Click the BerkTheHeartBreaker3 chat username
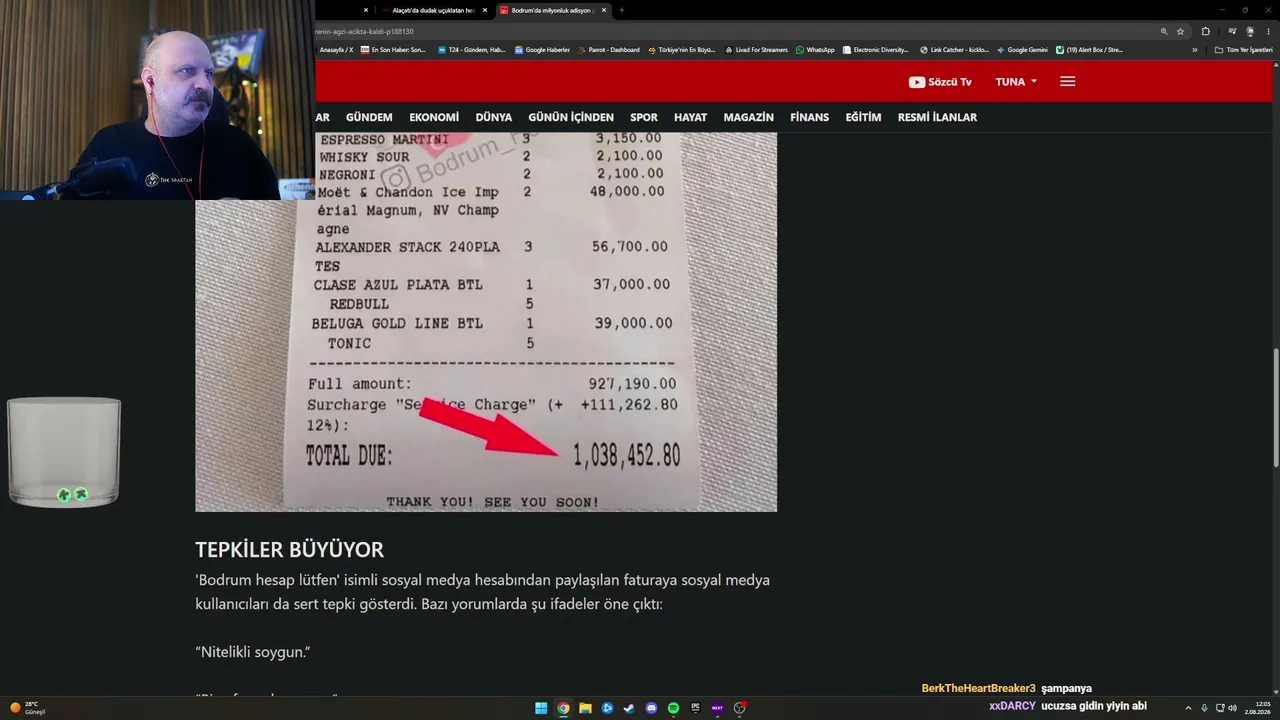1280x720 pixels. point(979,689)
